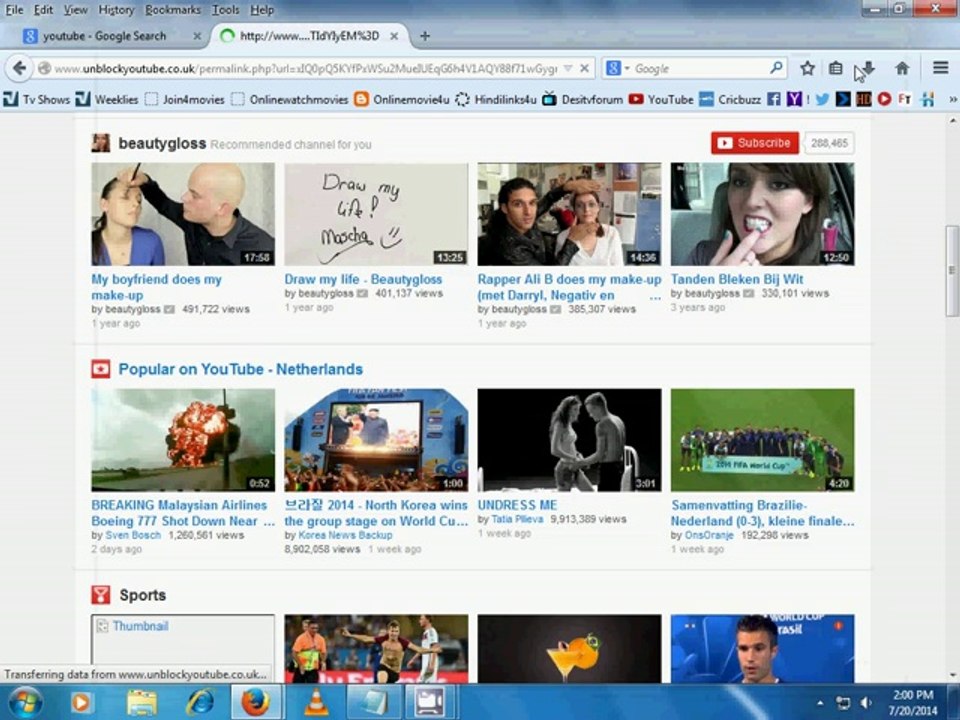960x720 pixels.
Task: Show hidden tray icons arrow
Action: coord(820,703)
